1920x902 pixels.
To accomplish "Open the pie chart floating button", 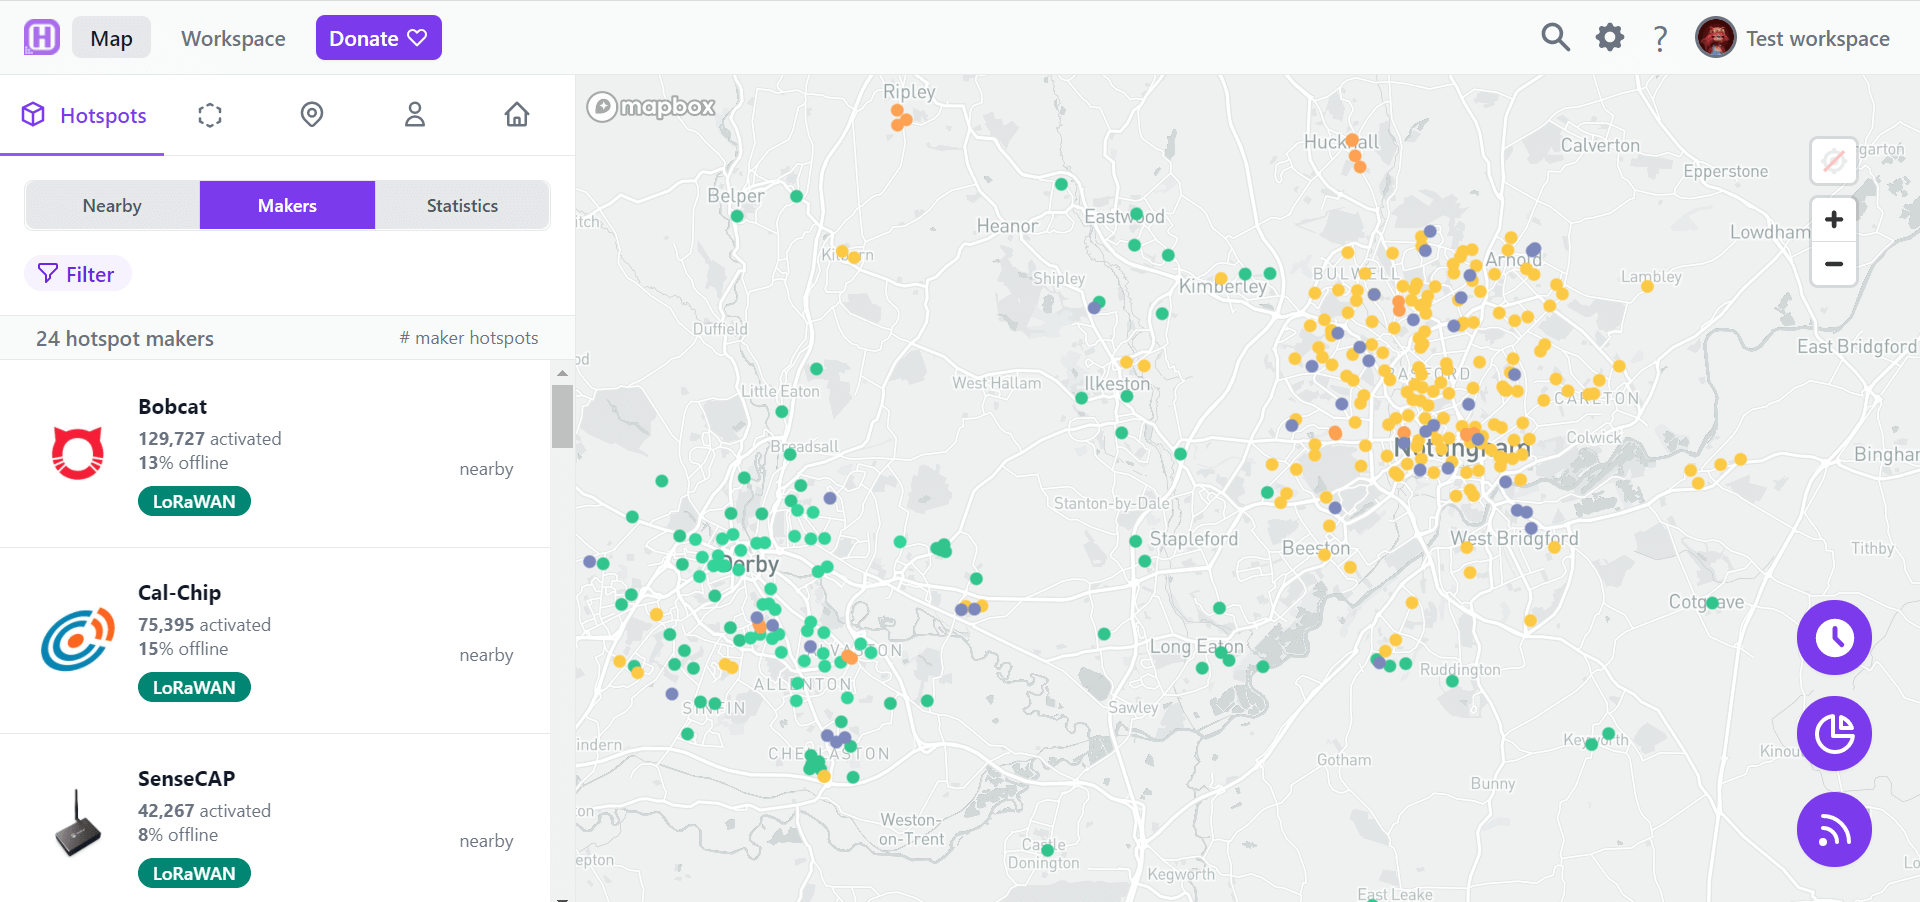I will click(1834, 733).
